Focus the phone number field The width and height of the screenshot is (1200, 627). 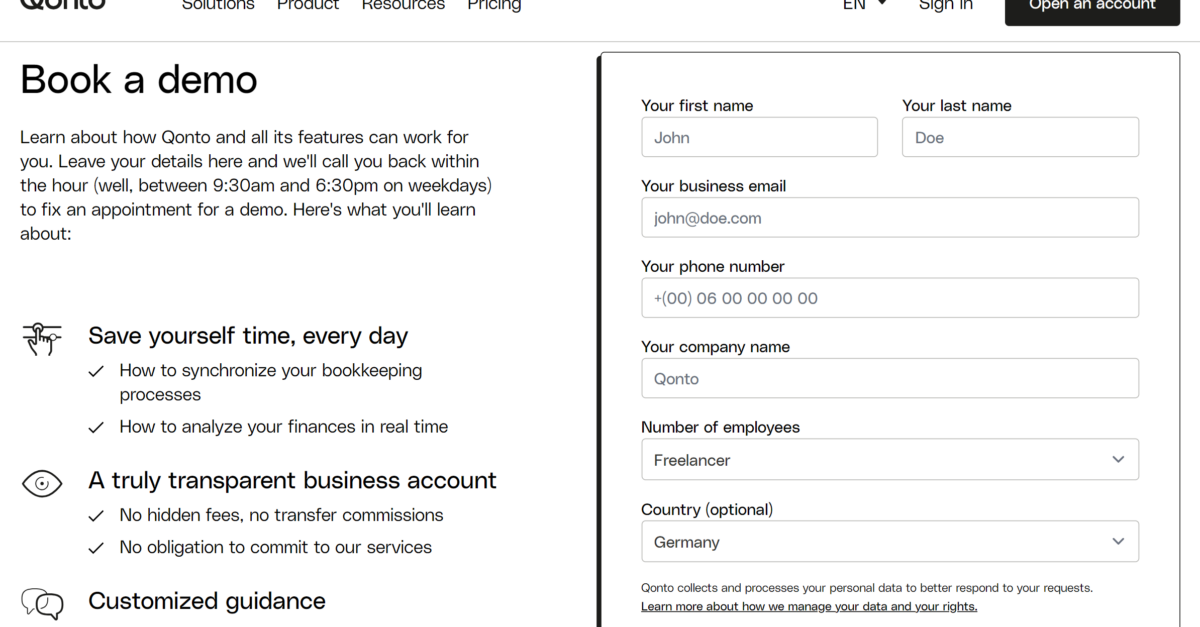coord(890,298)
